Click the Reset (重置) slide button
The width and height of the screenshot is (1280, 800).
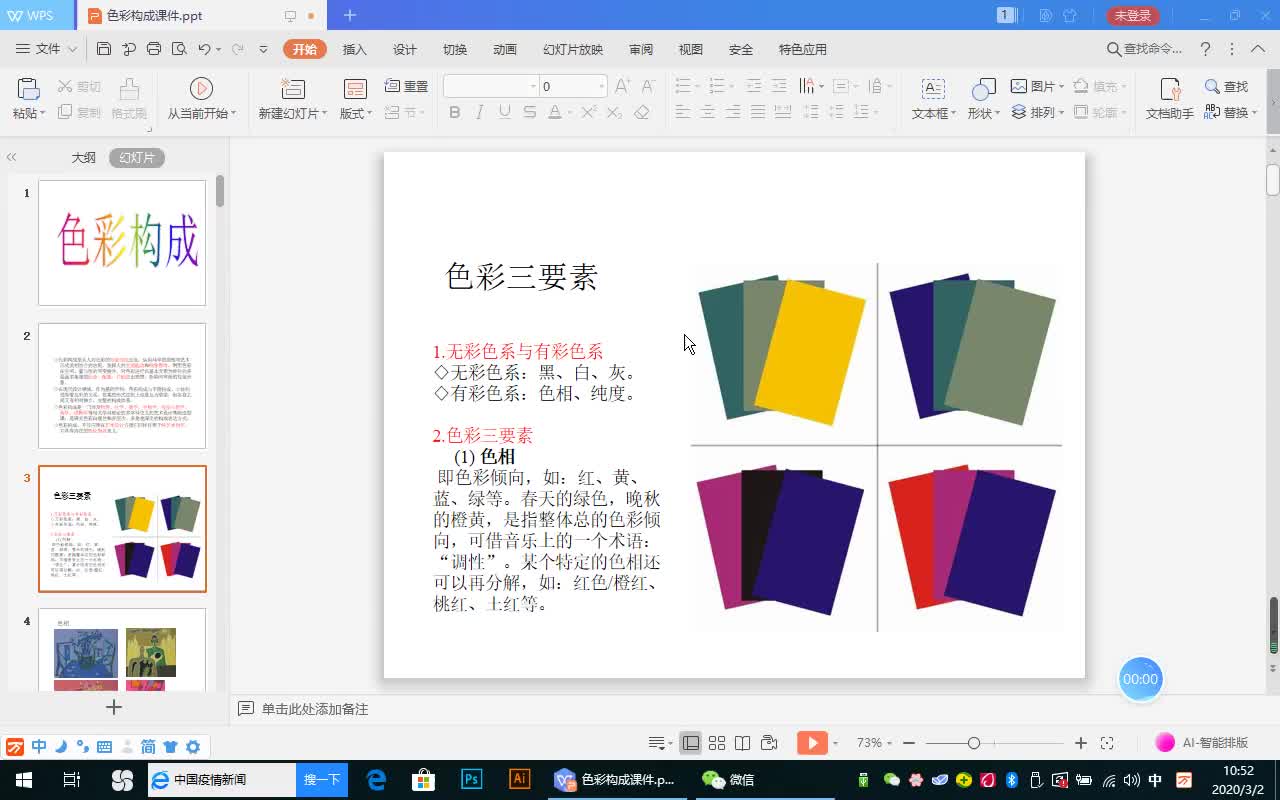(x=407, y=86)
